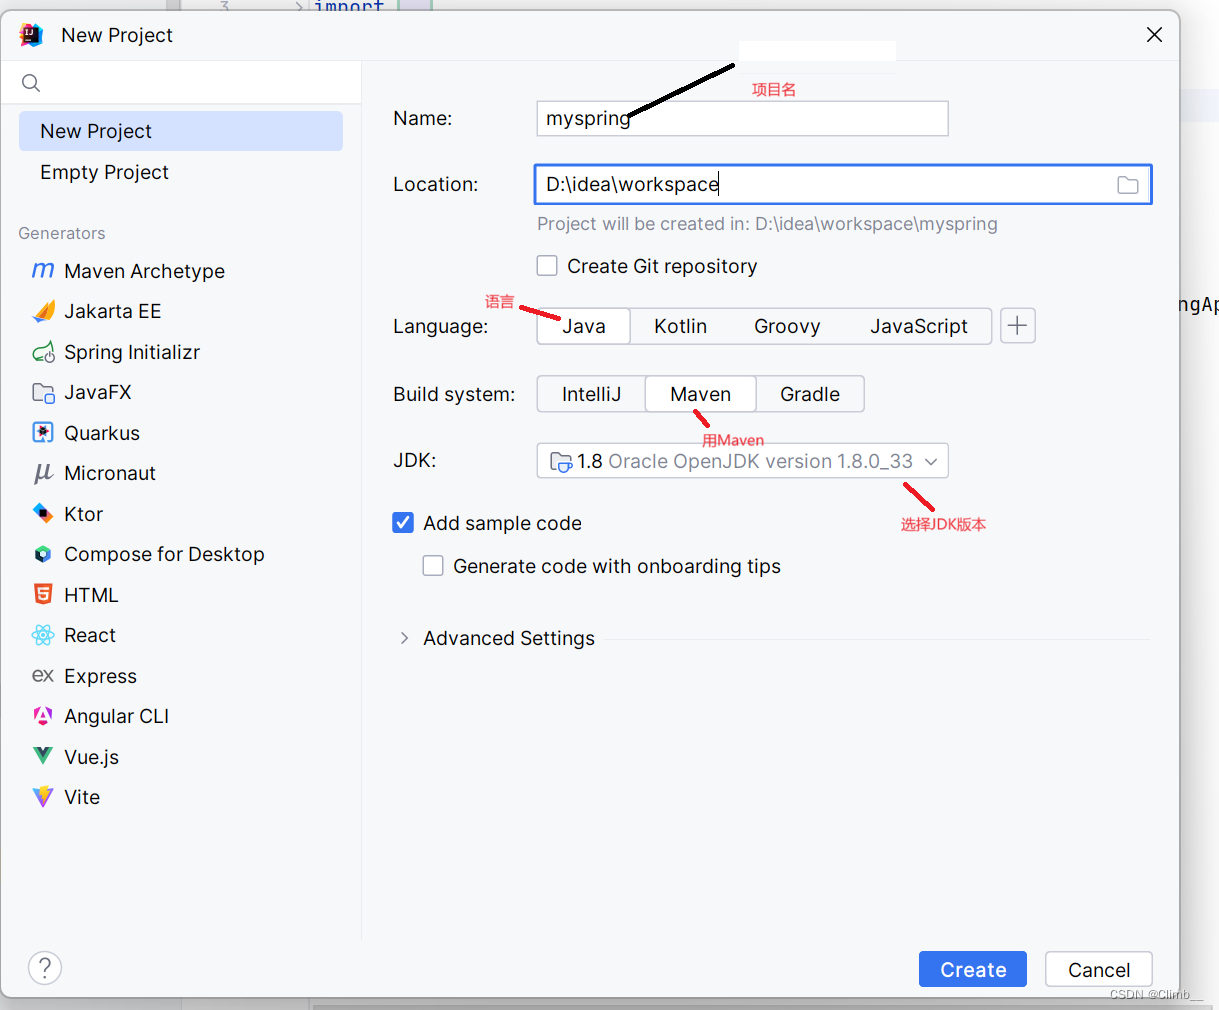Choose Kotlin as the language
1219x1010 pixels.
click(681, 326)
